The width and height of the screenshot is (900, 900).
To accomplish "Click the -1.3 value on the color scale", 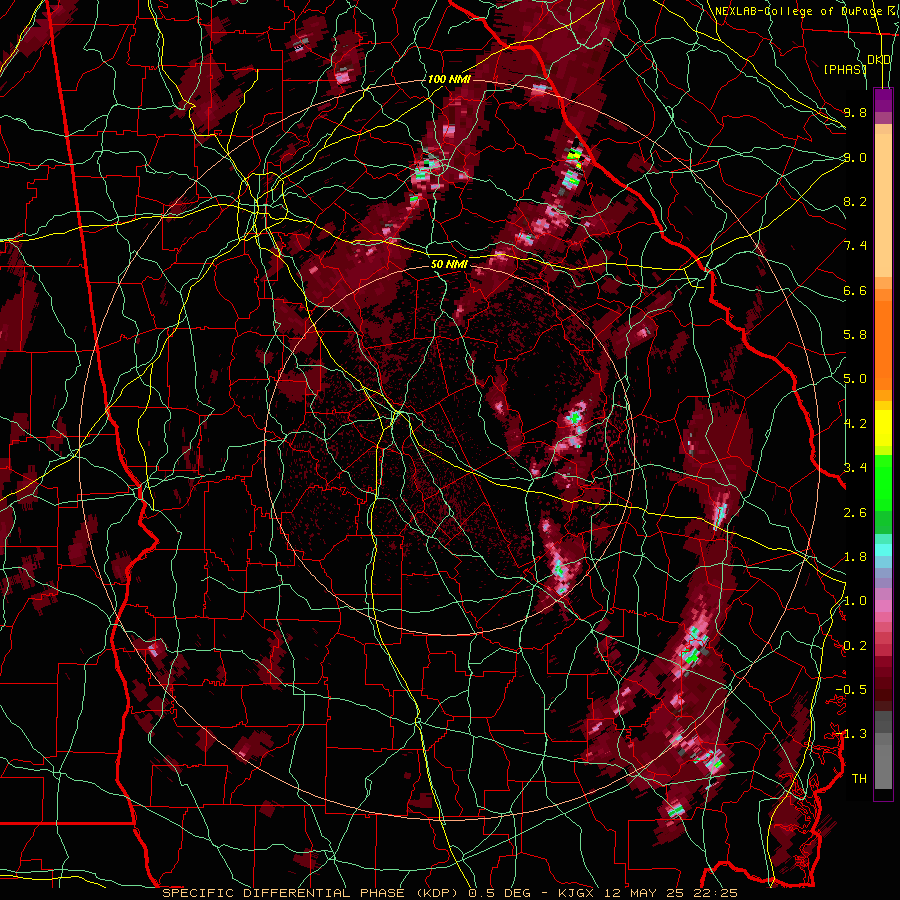I will [851, 734].
